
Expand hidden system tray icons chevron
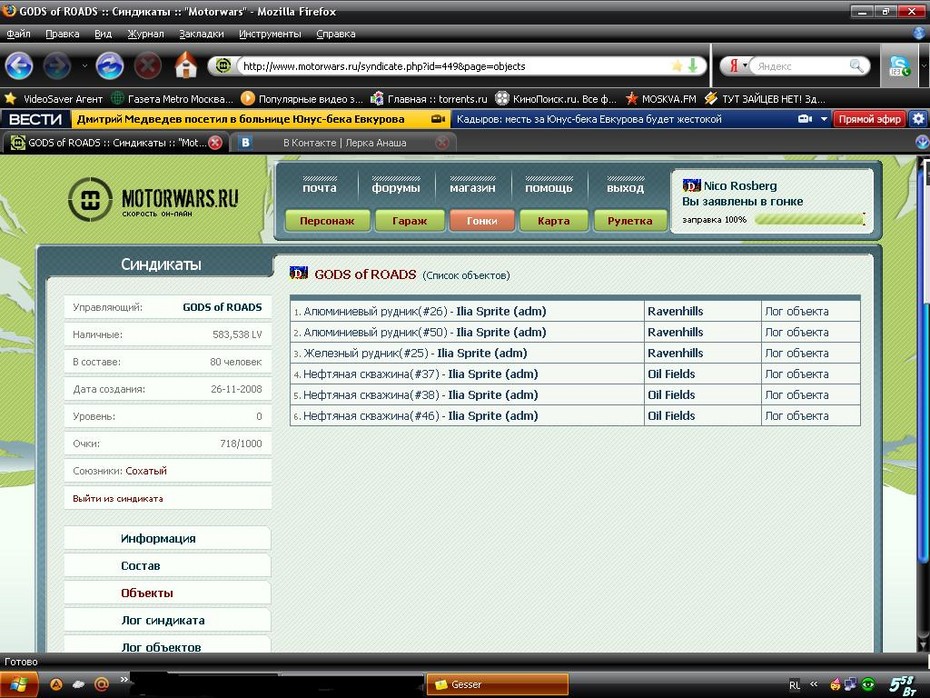pyautogui.click(x=814, y=685)
